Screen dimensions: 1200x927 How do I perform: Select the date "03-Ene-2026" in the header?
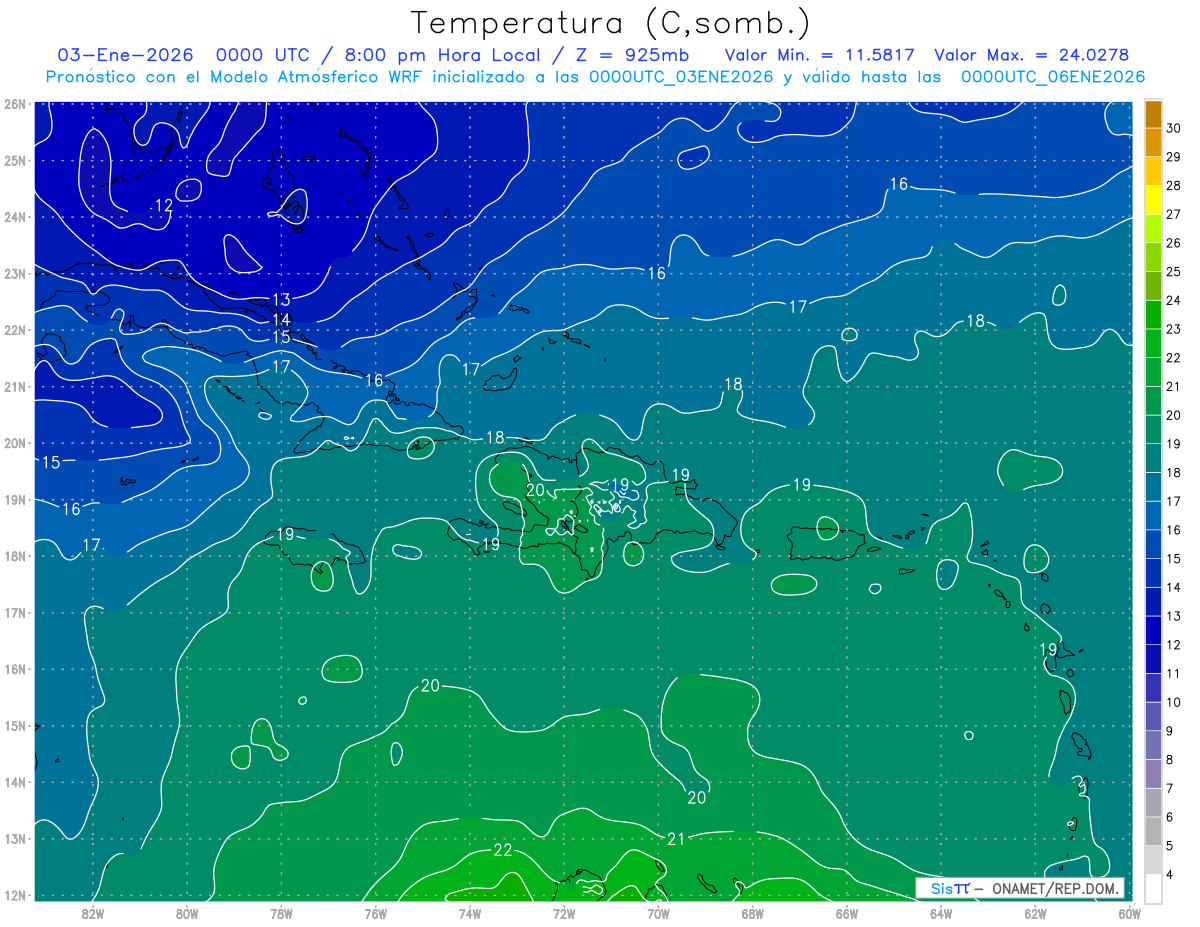pos(126,55)
